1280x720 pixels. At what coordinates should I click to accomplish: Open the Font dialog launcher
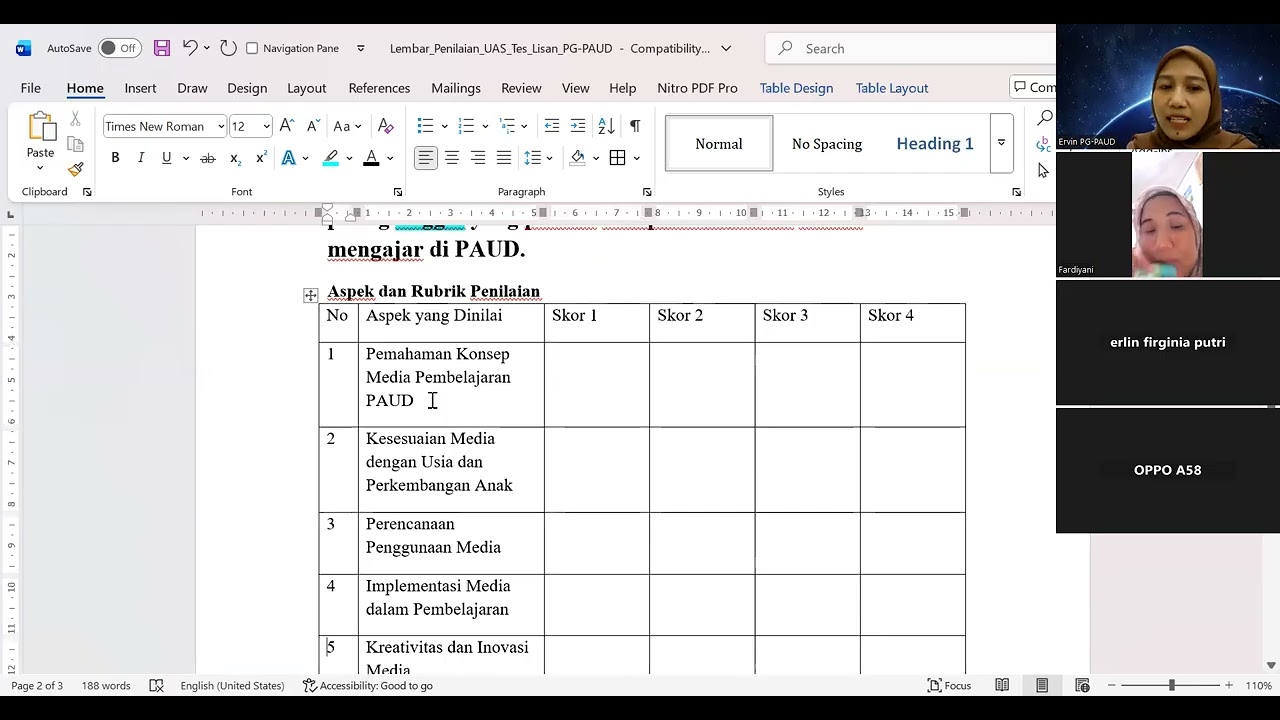tap(398, 192)
